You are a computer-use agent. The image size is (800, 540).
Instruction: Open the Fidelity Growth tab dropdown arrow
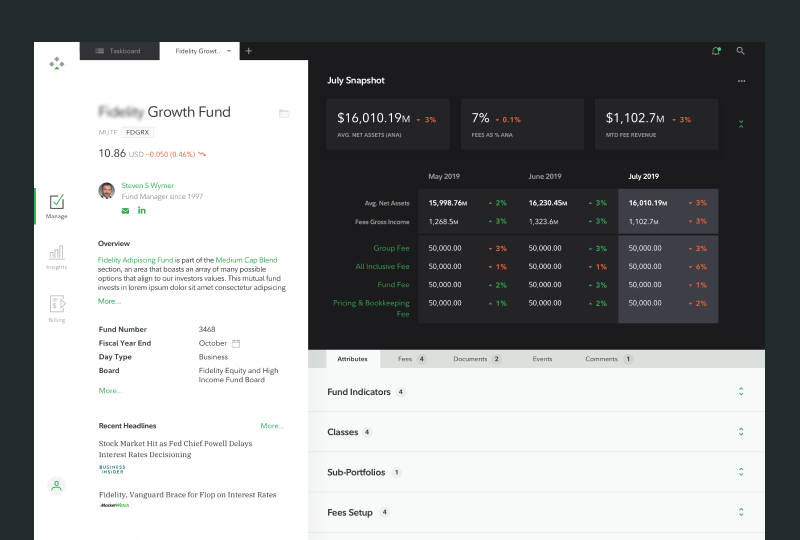tap(229, 51)
